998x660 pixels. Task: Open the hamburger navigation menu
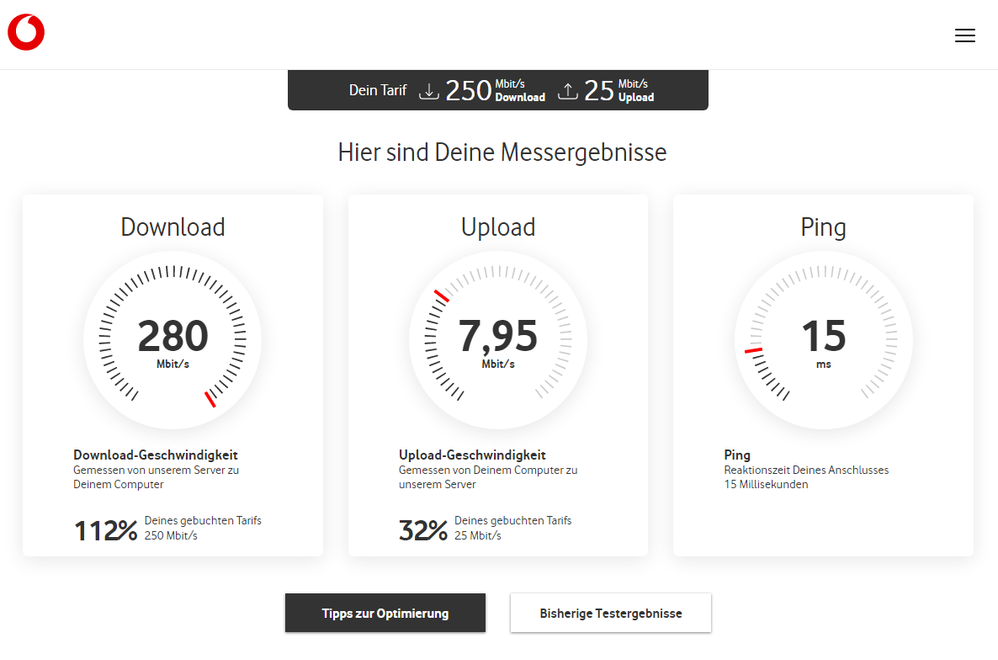pos(965,35)
